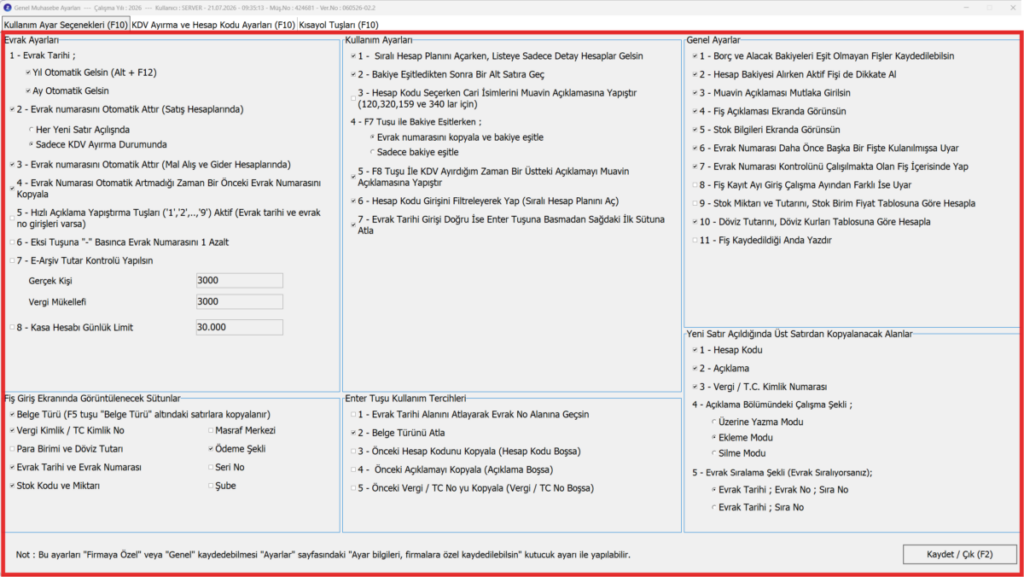The width and height of the screenshot is (1024, 577).
Task: Toggle Evrak Numarası Daha Önce Kullanılmışsa Uyar
Action: (695, 148)
